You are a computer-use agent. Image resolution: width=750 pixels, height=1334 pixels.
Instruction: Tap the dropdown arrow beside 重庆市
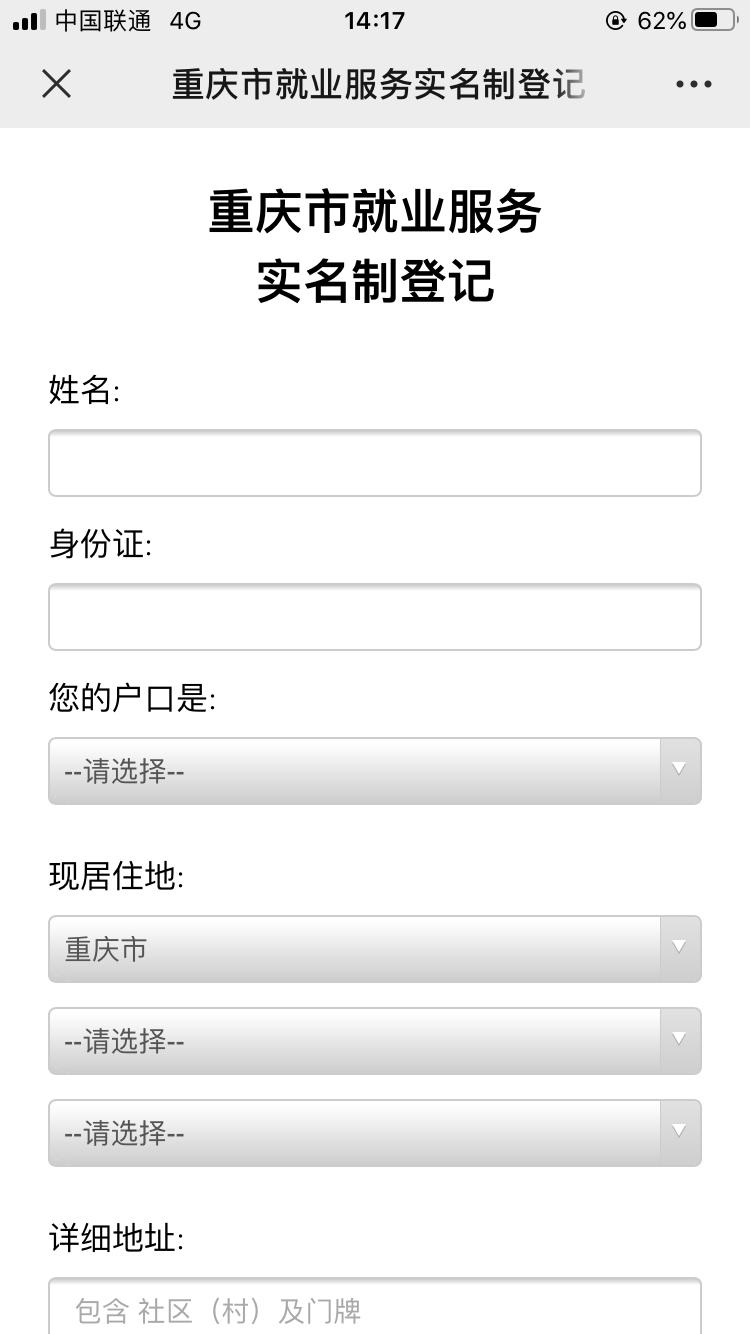pyautogui.click(x=679, y=948)
